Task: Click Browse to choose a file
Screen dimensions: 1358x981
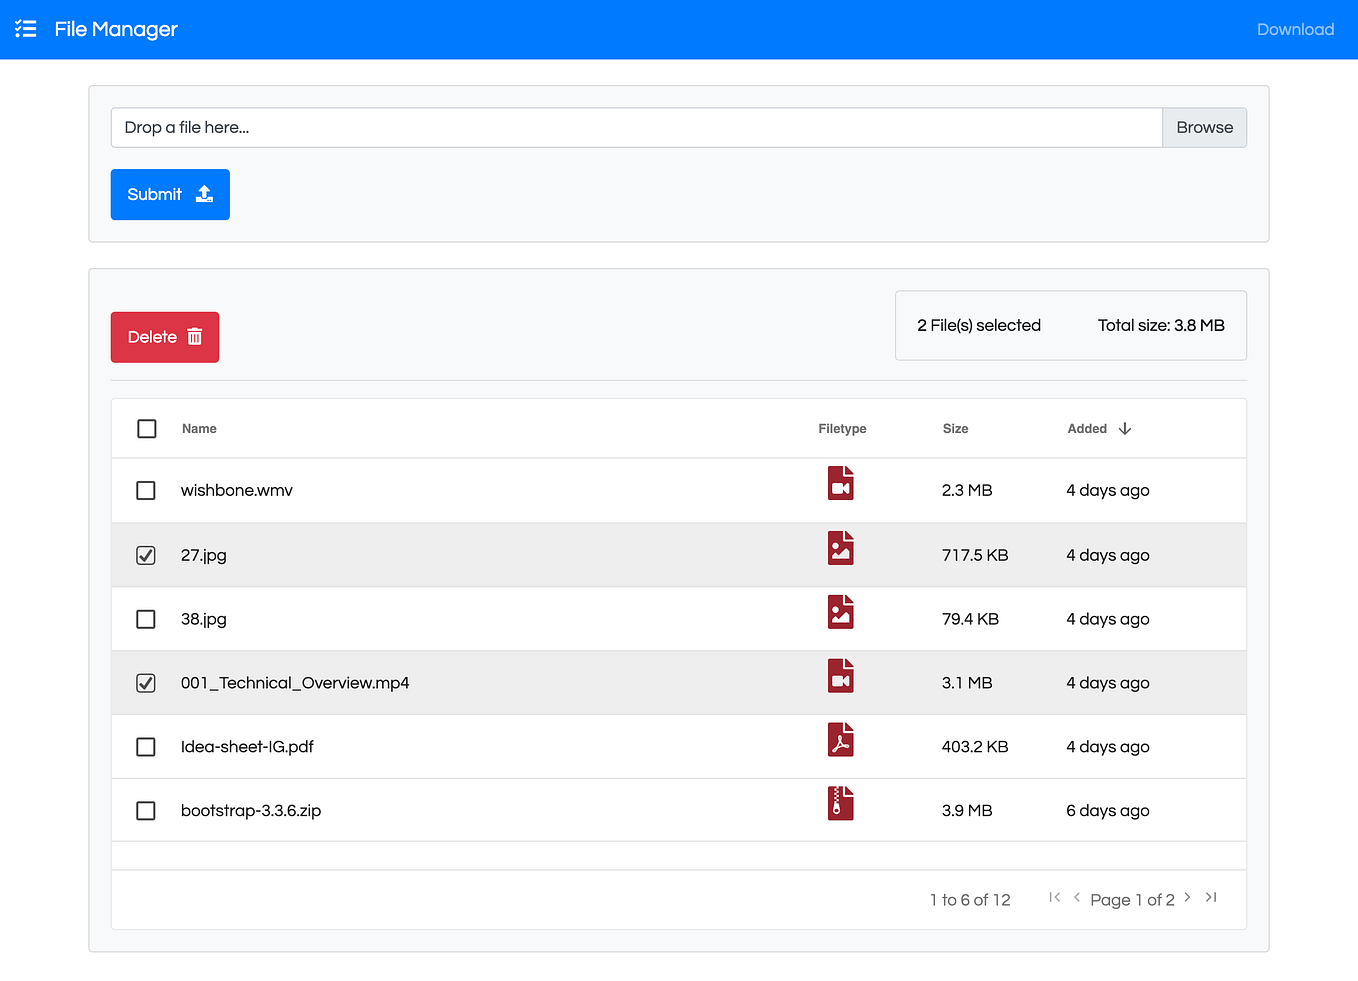Action: (1204, 127)
